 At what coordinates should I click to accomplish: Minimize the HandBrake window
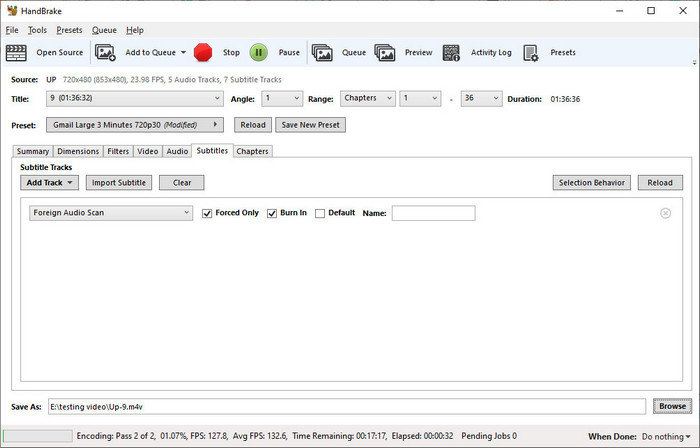(x=619, y=11)
